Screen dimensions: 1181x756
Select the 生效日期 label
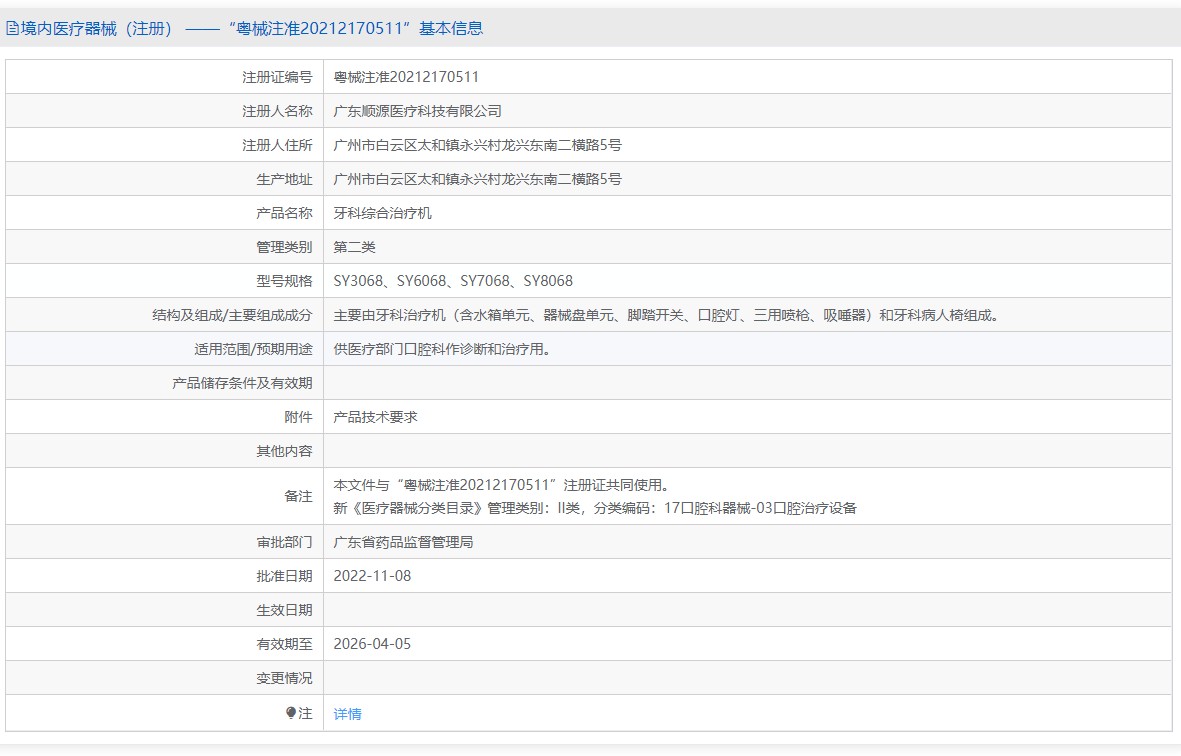coord(284,610)
